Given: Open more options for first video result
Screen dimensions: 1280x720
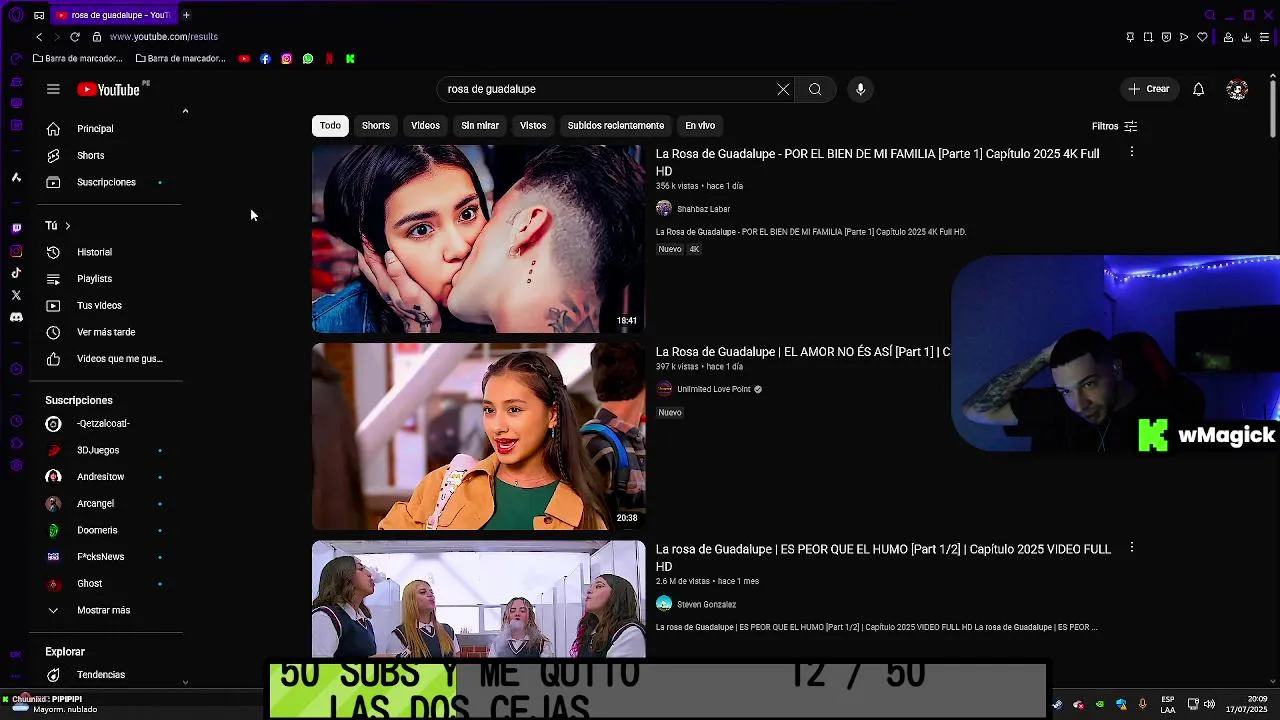Looking at the screenshot, I should [1131, 152].
